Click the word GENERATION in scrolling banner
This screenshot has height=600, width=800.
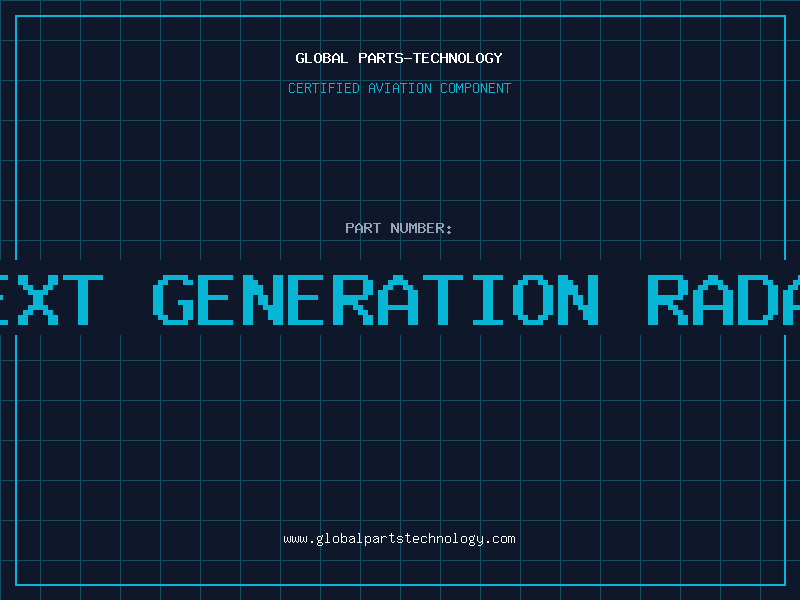coord(376,298)
